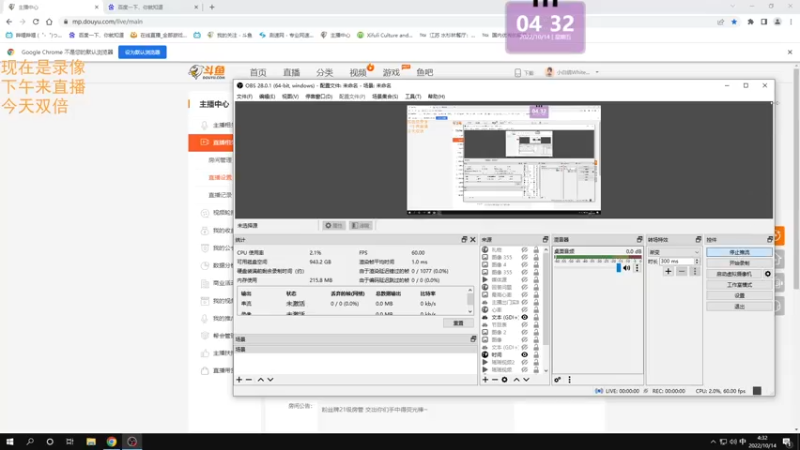Viewport: 800px width, 450px height.
Task: Move scene up arrow in Scenes dock
Action: coord(261,380)
